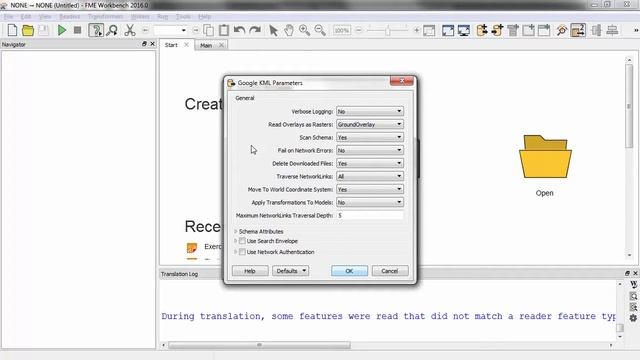The image size is (640, 360).
Task: Select the hand pan tool
Action: click(x=289, y=30)
